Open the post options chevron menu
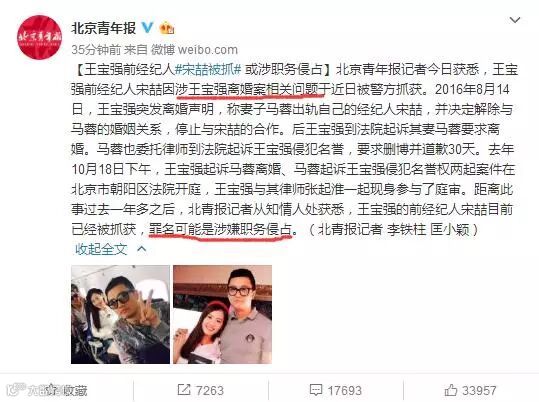The height and width of the screenshot is (402, 539). coord(515,20)
